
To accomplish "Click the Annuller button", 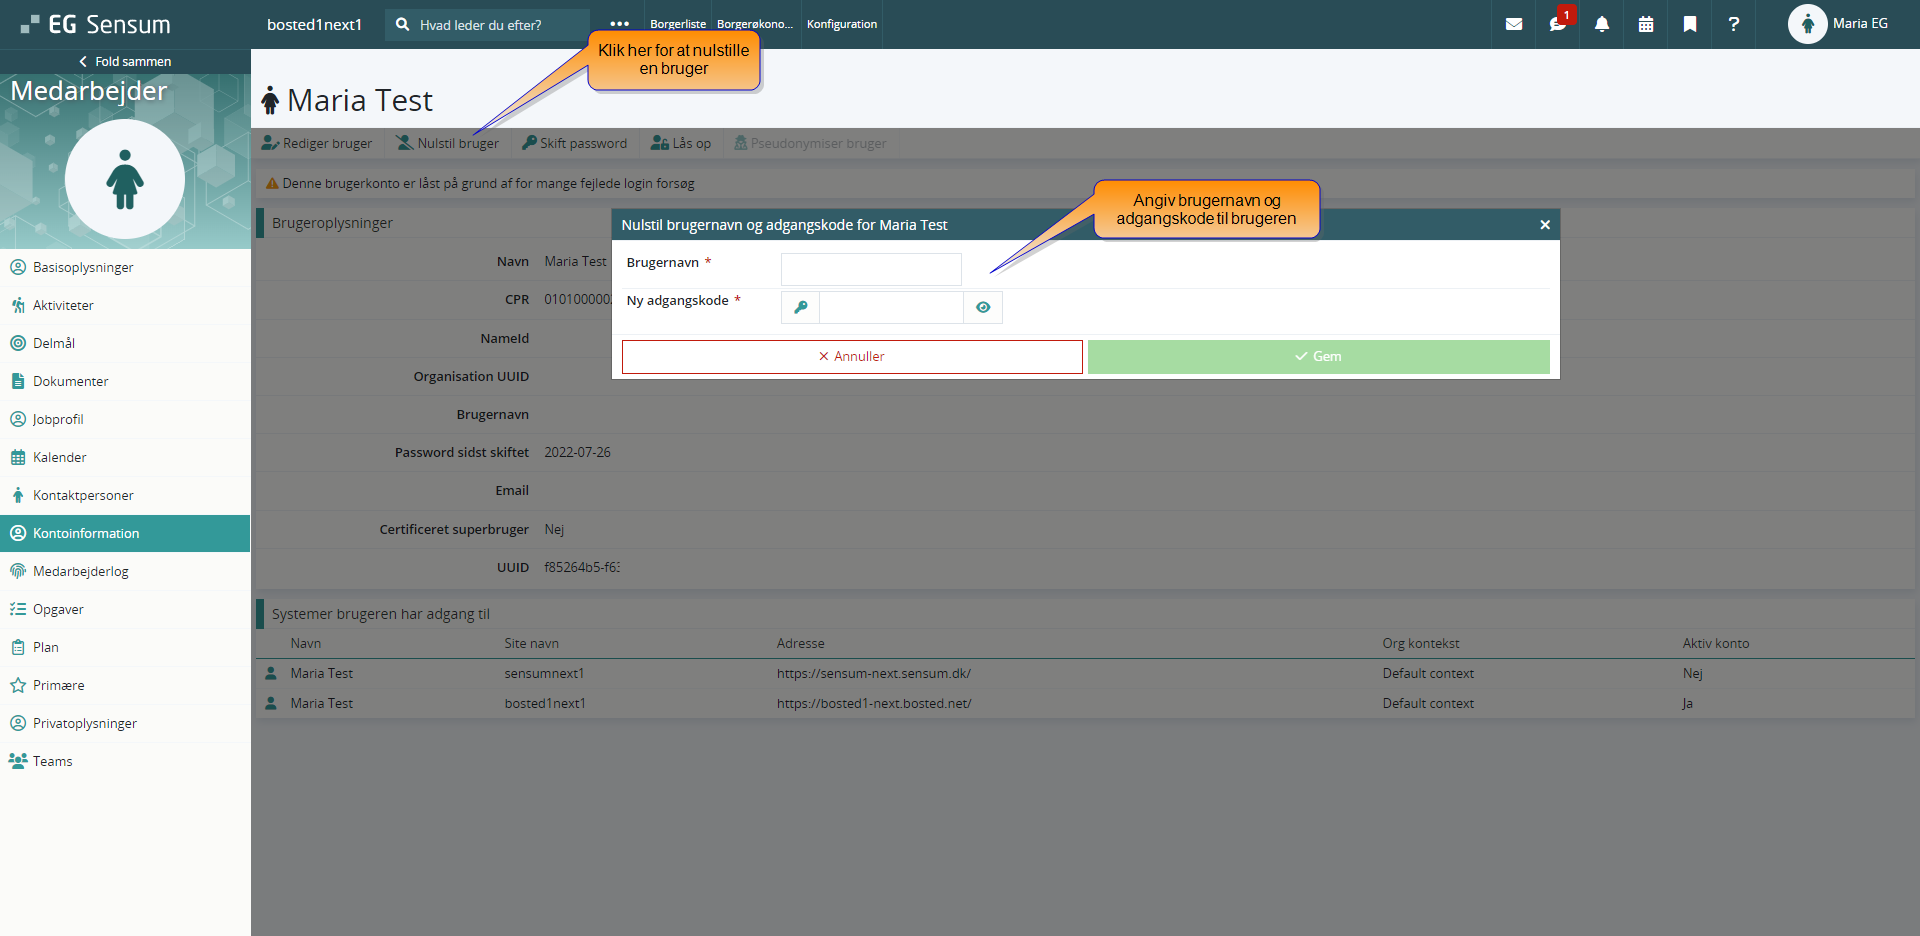I will pyautogui.click(x=852, y=357).
